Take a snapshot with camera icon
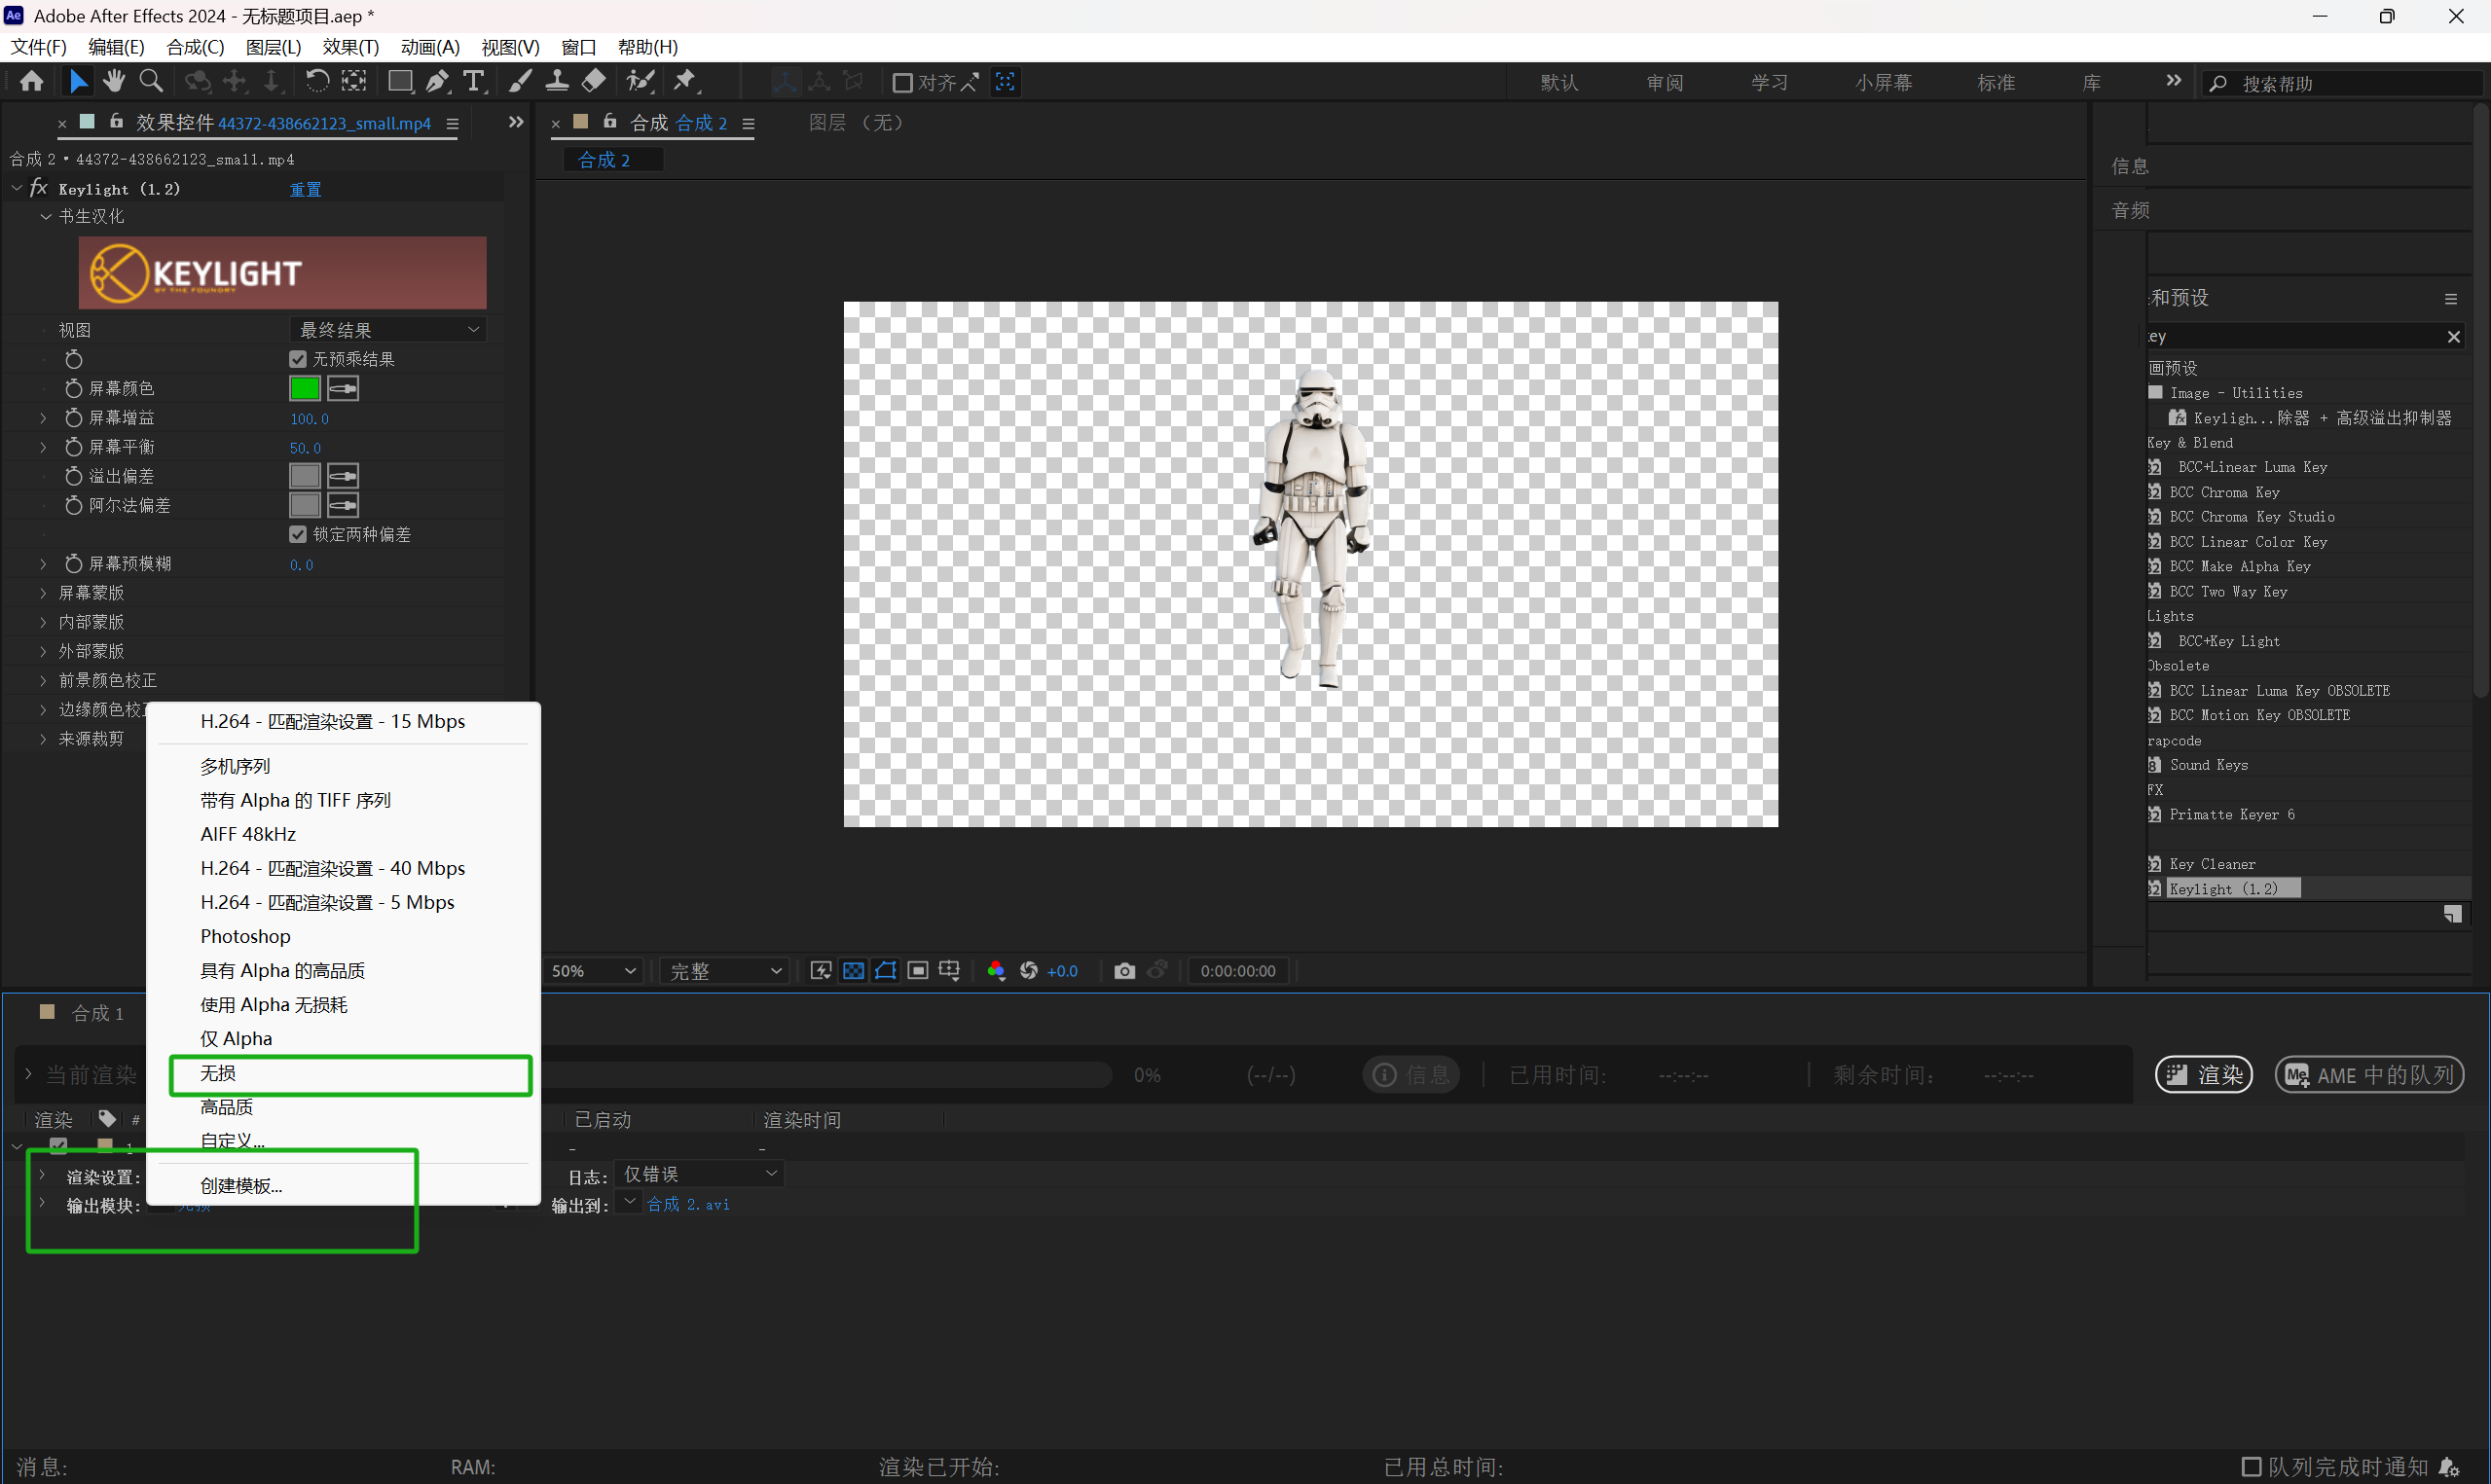Screen dimensions: 2491x1484 1125,970
